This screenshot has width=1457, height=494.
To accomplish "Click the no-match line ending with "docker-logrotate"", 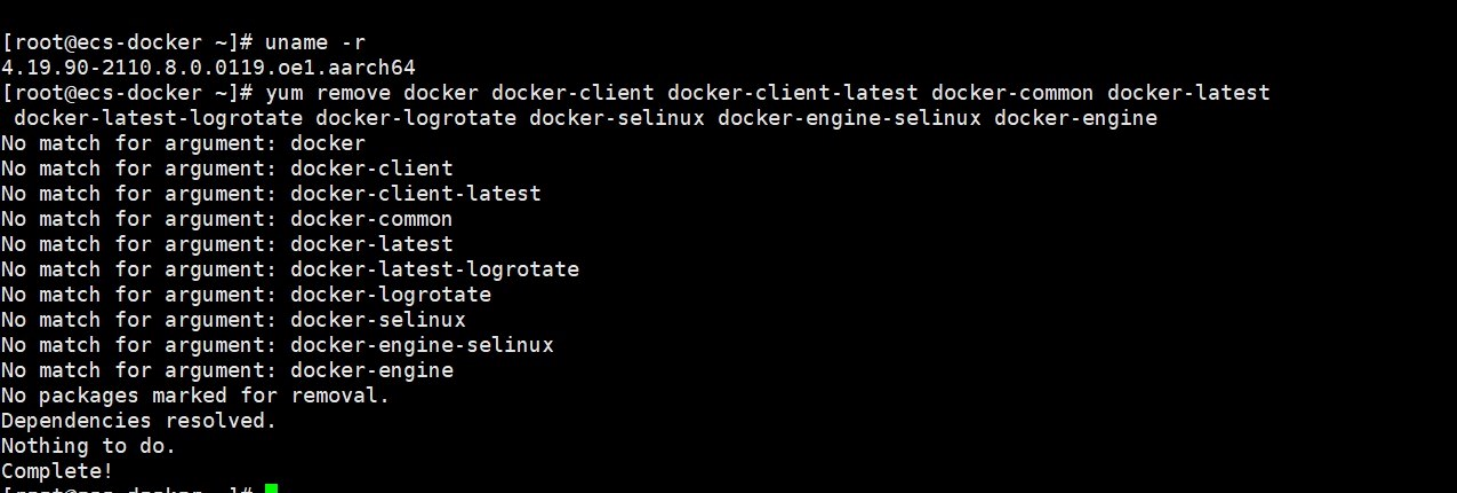I will pyautogui.click(x=246, y=295).
